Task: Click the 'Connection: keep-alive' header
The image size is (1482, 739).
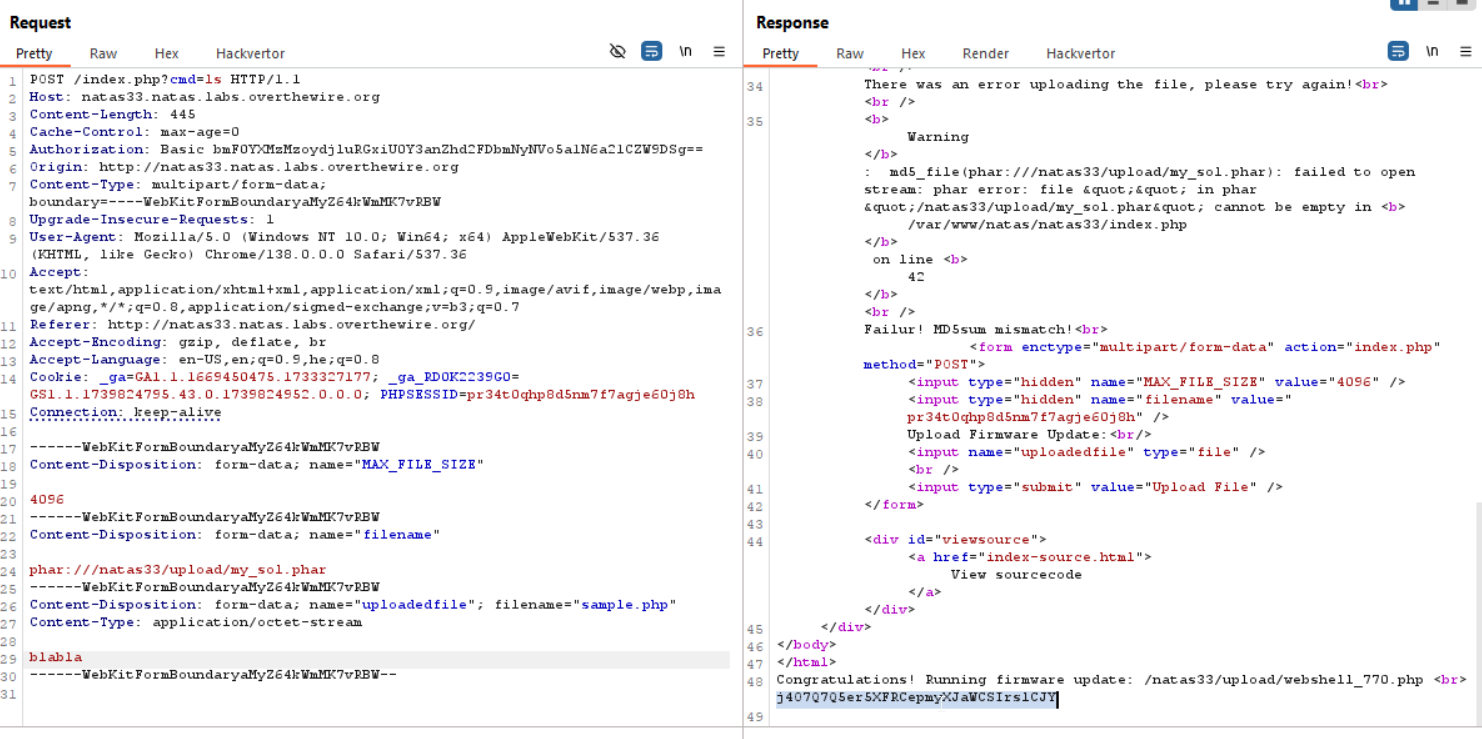Action: pyautogui.click(x=125, y=412)
